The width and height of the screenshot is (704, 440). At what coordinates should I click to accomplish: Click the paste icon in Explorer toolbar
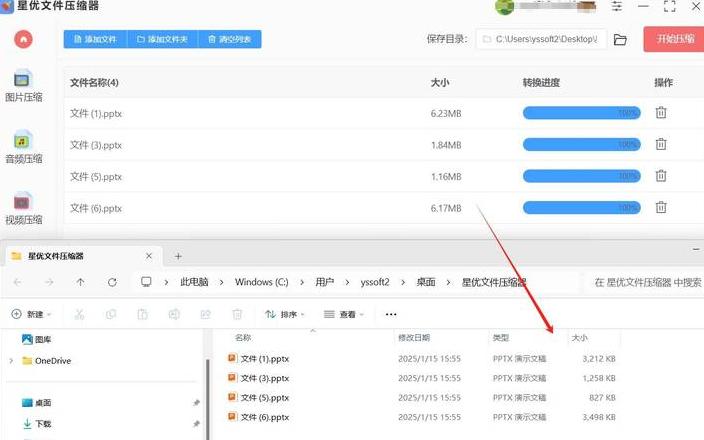pos(142,314)
